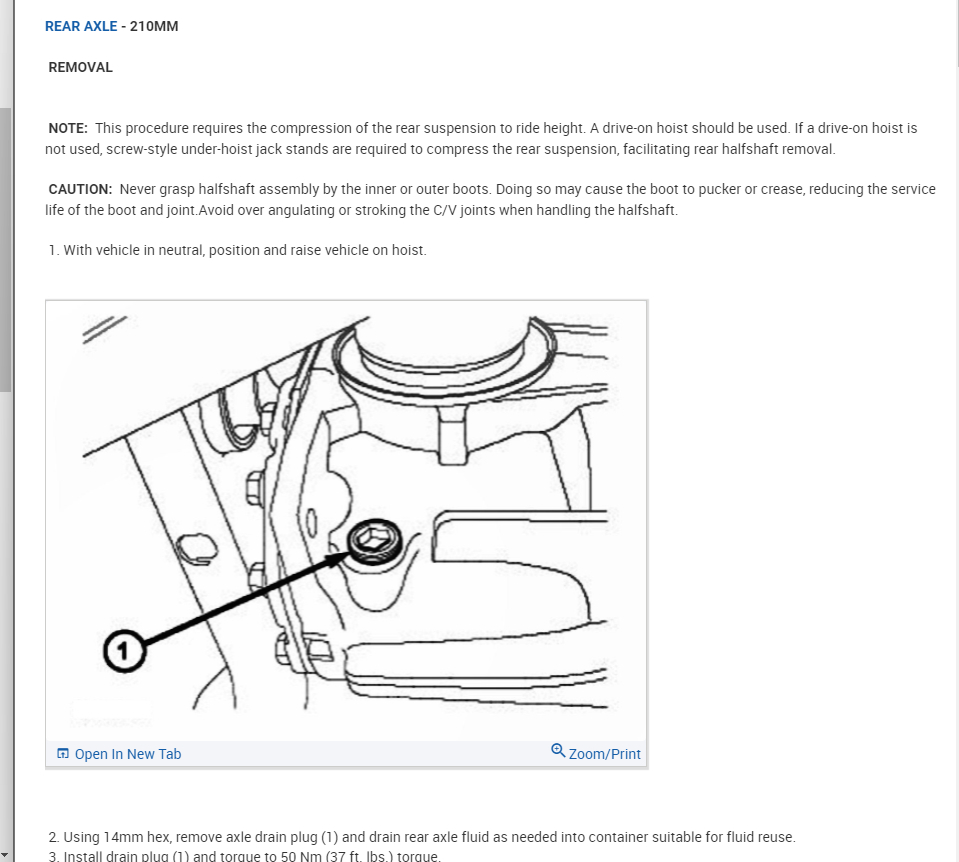Click step 3 about drain plug torque
The height and width of the screenshot is (862, 959).
pyautogui.click(x=244, y=855)
